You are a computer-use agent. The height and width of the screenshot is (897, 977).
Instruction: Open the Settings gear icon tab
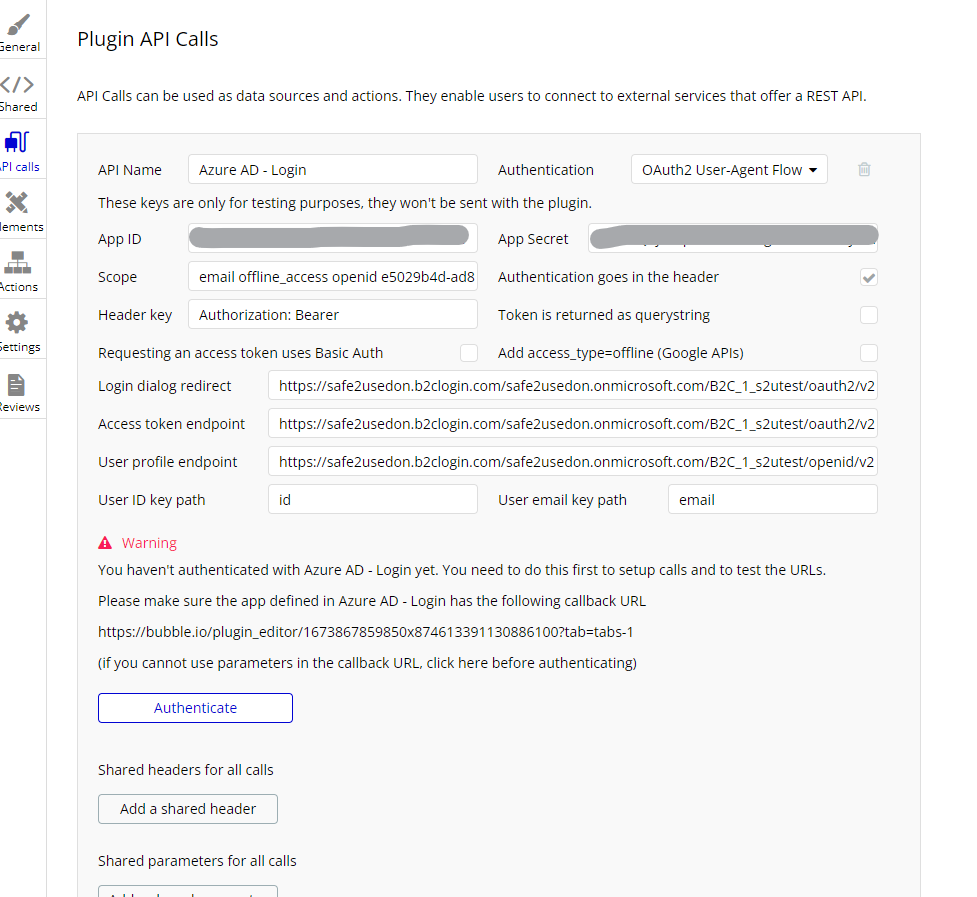pyautogui.click(x=17, y=325)
